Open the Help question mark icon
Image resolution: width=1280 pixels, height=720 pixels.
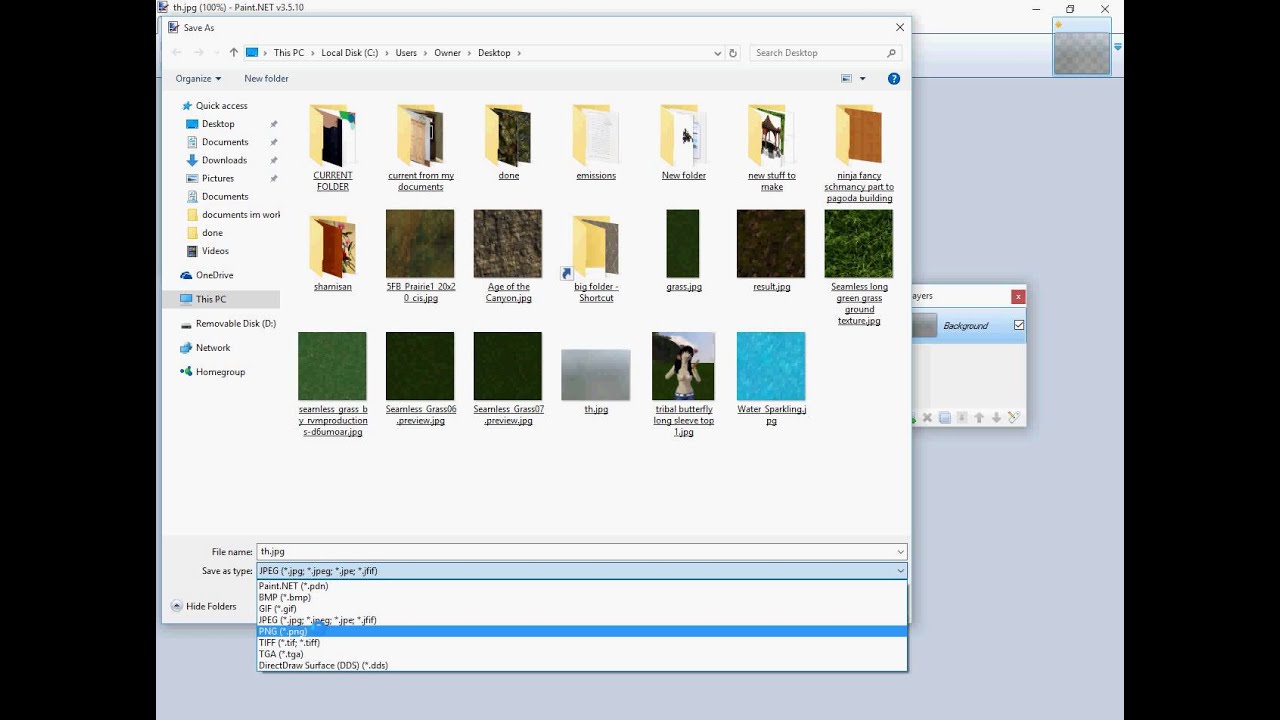click(894, 78)
